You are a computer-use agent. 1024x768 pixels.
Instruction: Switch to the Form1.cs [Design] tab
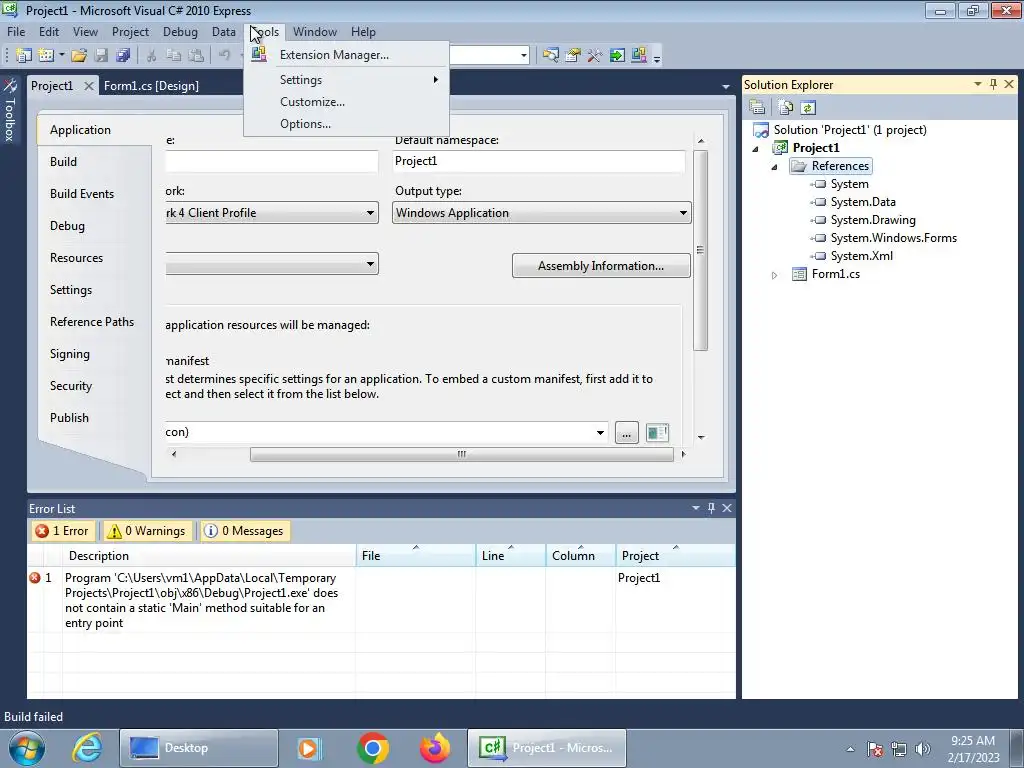coord(151,86)
